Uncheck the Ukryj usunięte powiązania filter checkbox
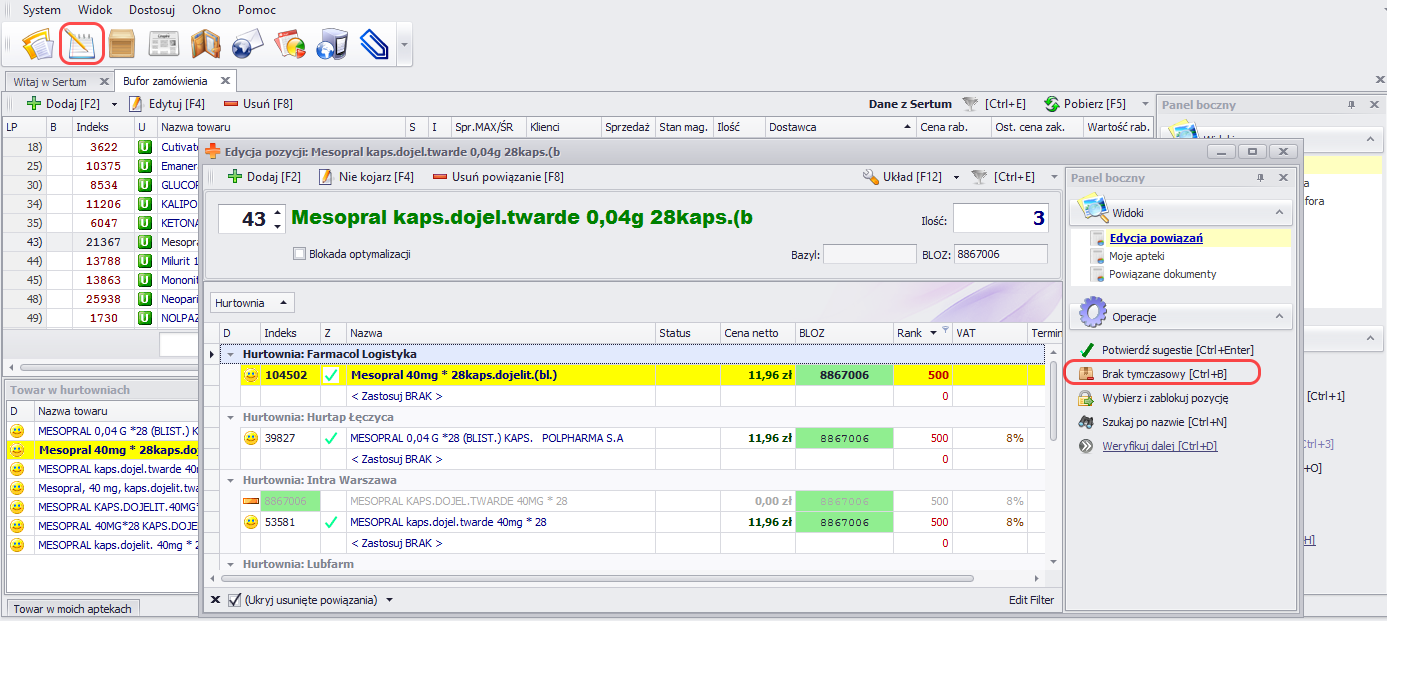Screen dimensions: 1406x682 (x=235, y=600)
